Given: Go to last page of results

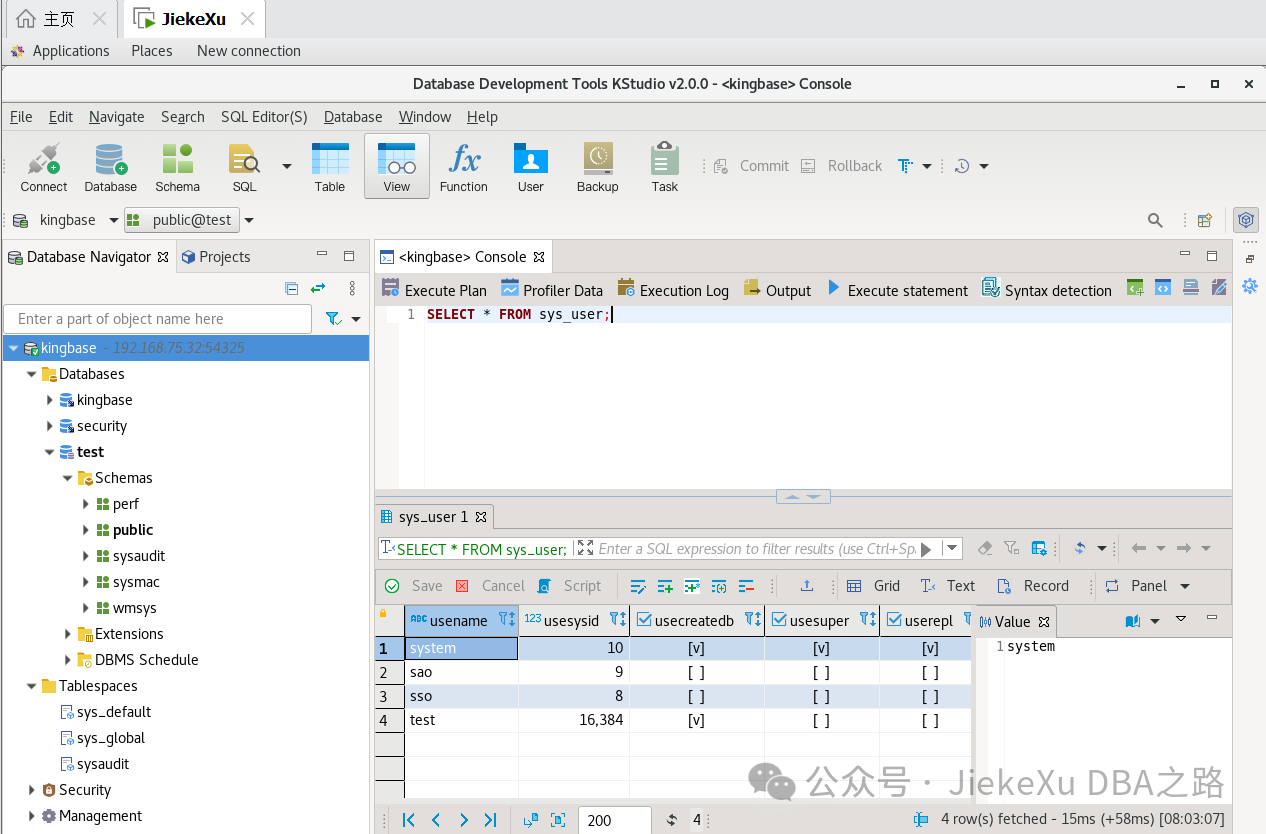Looking at the screenshot, I should coord(490,820).
